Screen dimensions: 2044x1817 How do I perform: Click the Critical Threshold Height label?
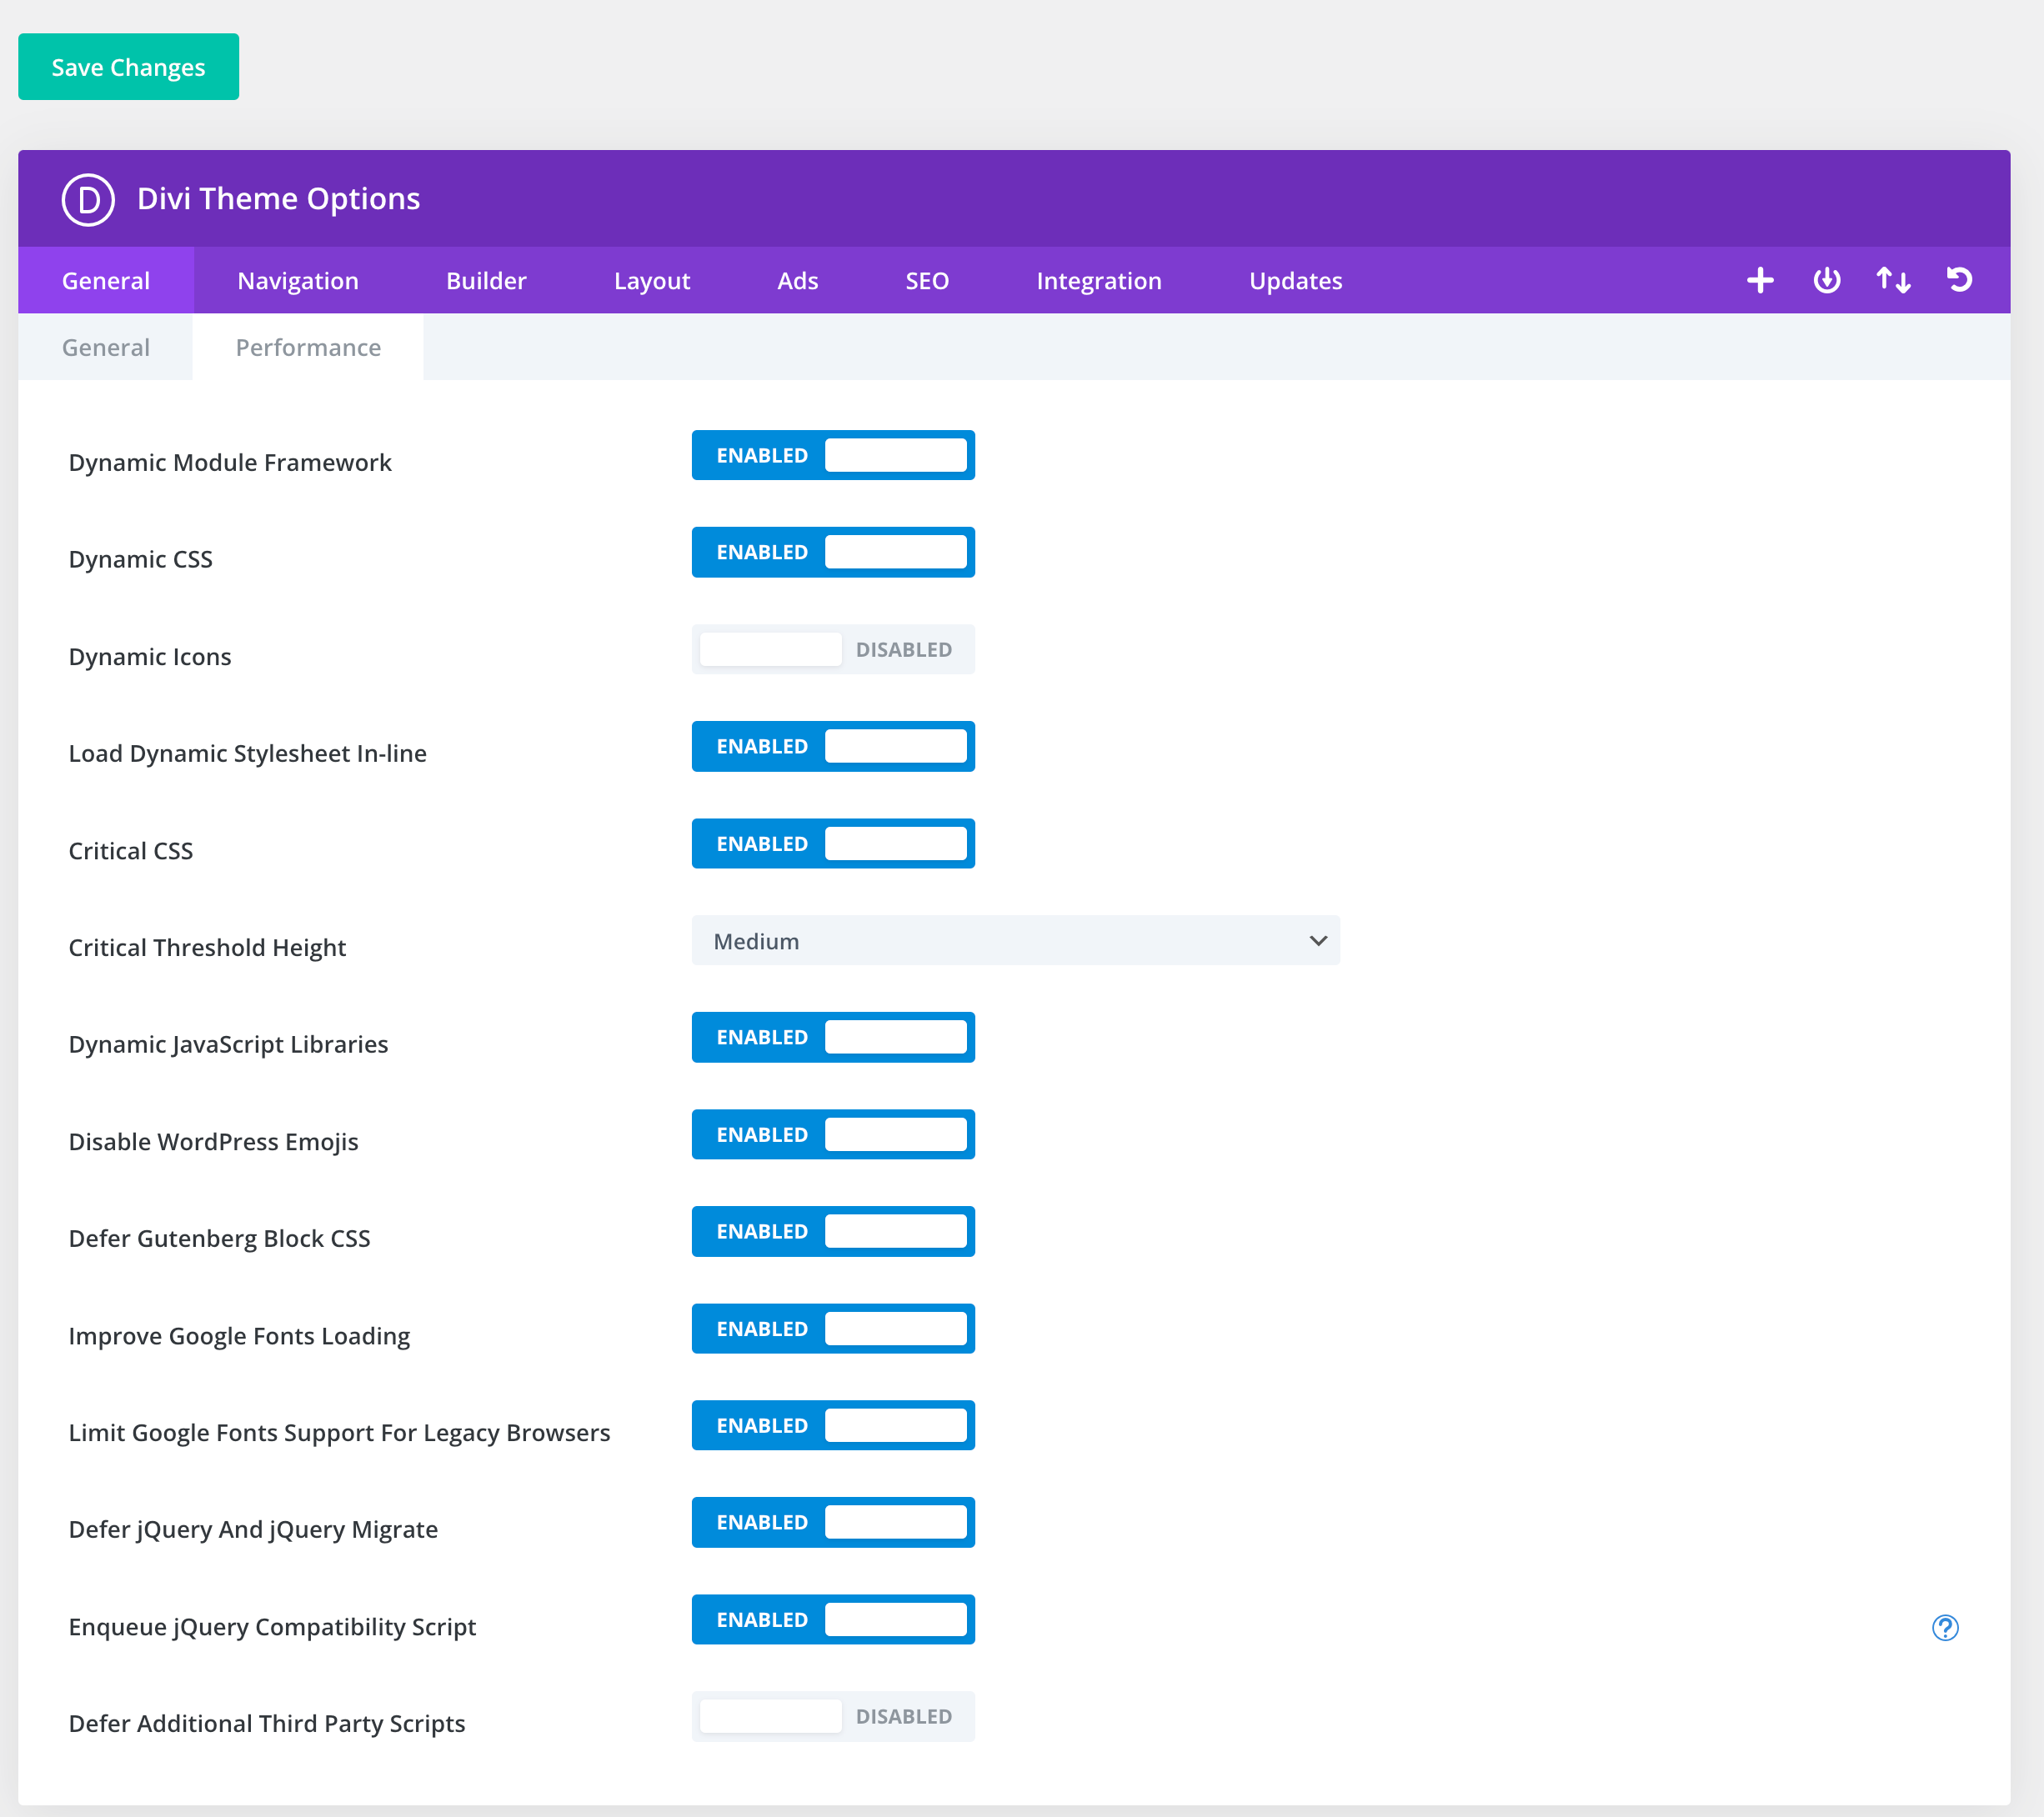click(207, 948)
